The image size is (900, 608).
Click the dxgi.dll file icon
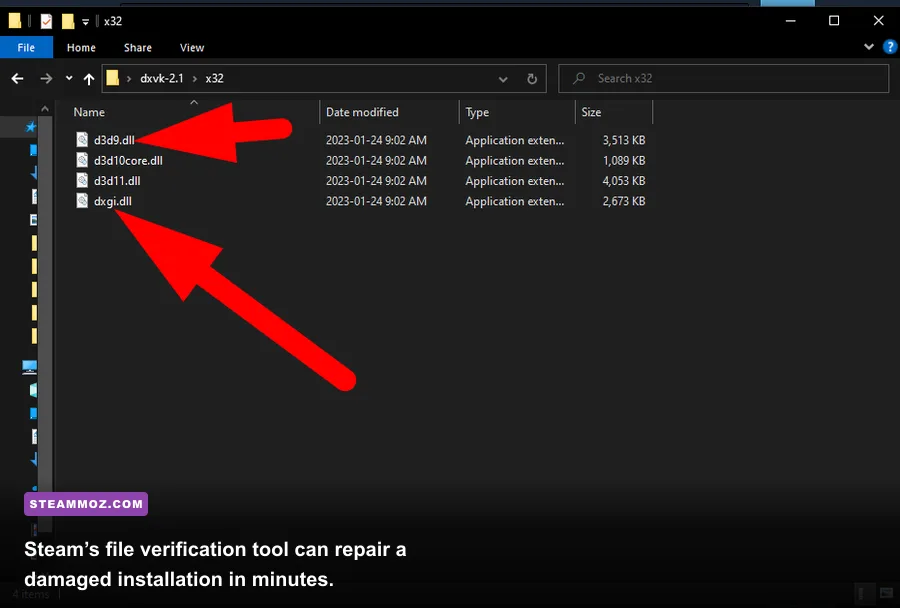(82, 201)
